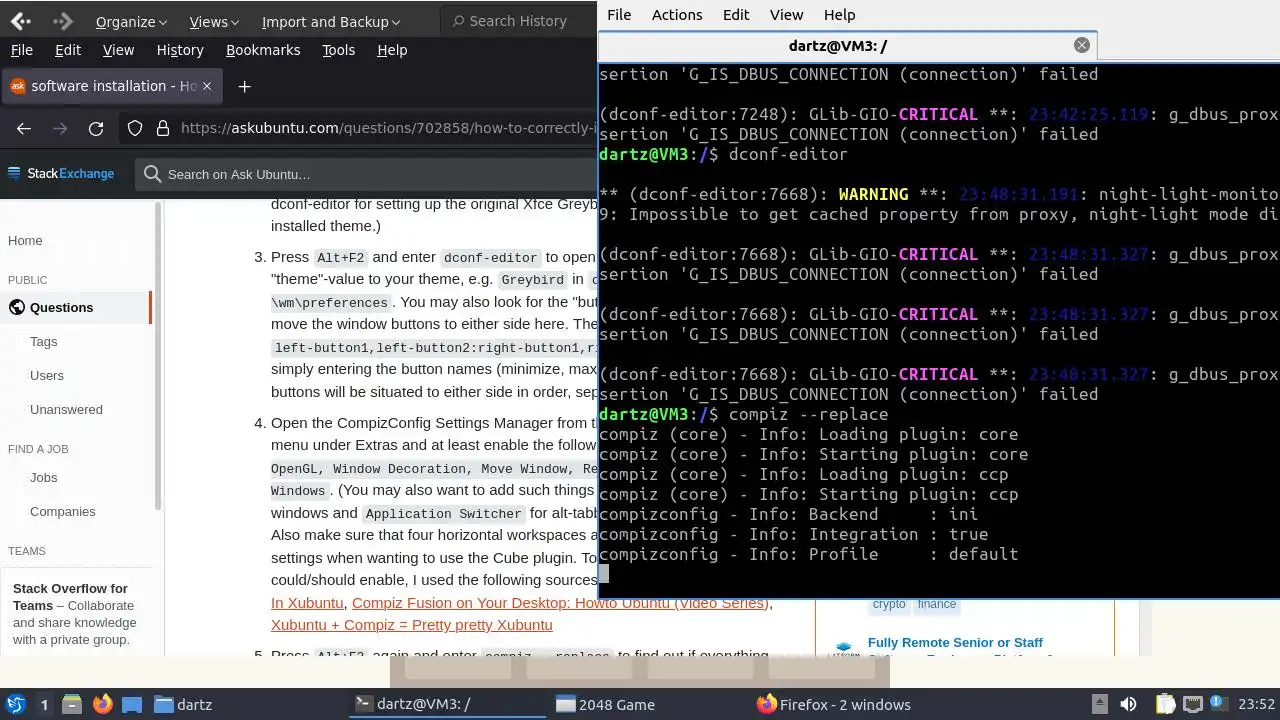Open the application menu in the taskbar

(x=15, y=704)
